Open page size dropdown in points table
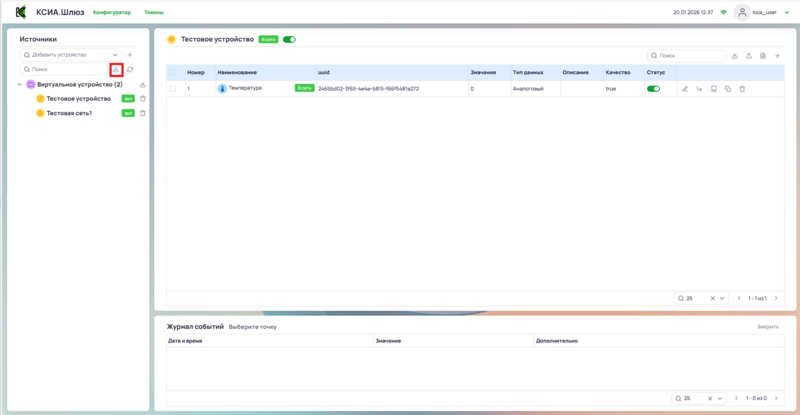This screenshot has width=800, height=415. [700, 298]
